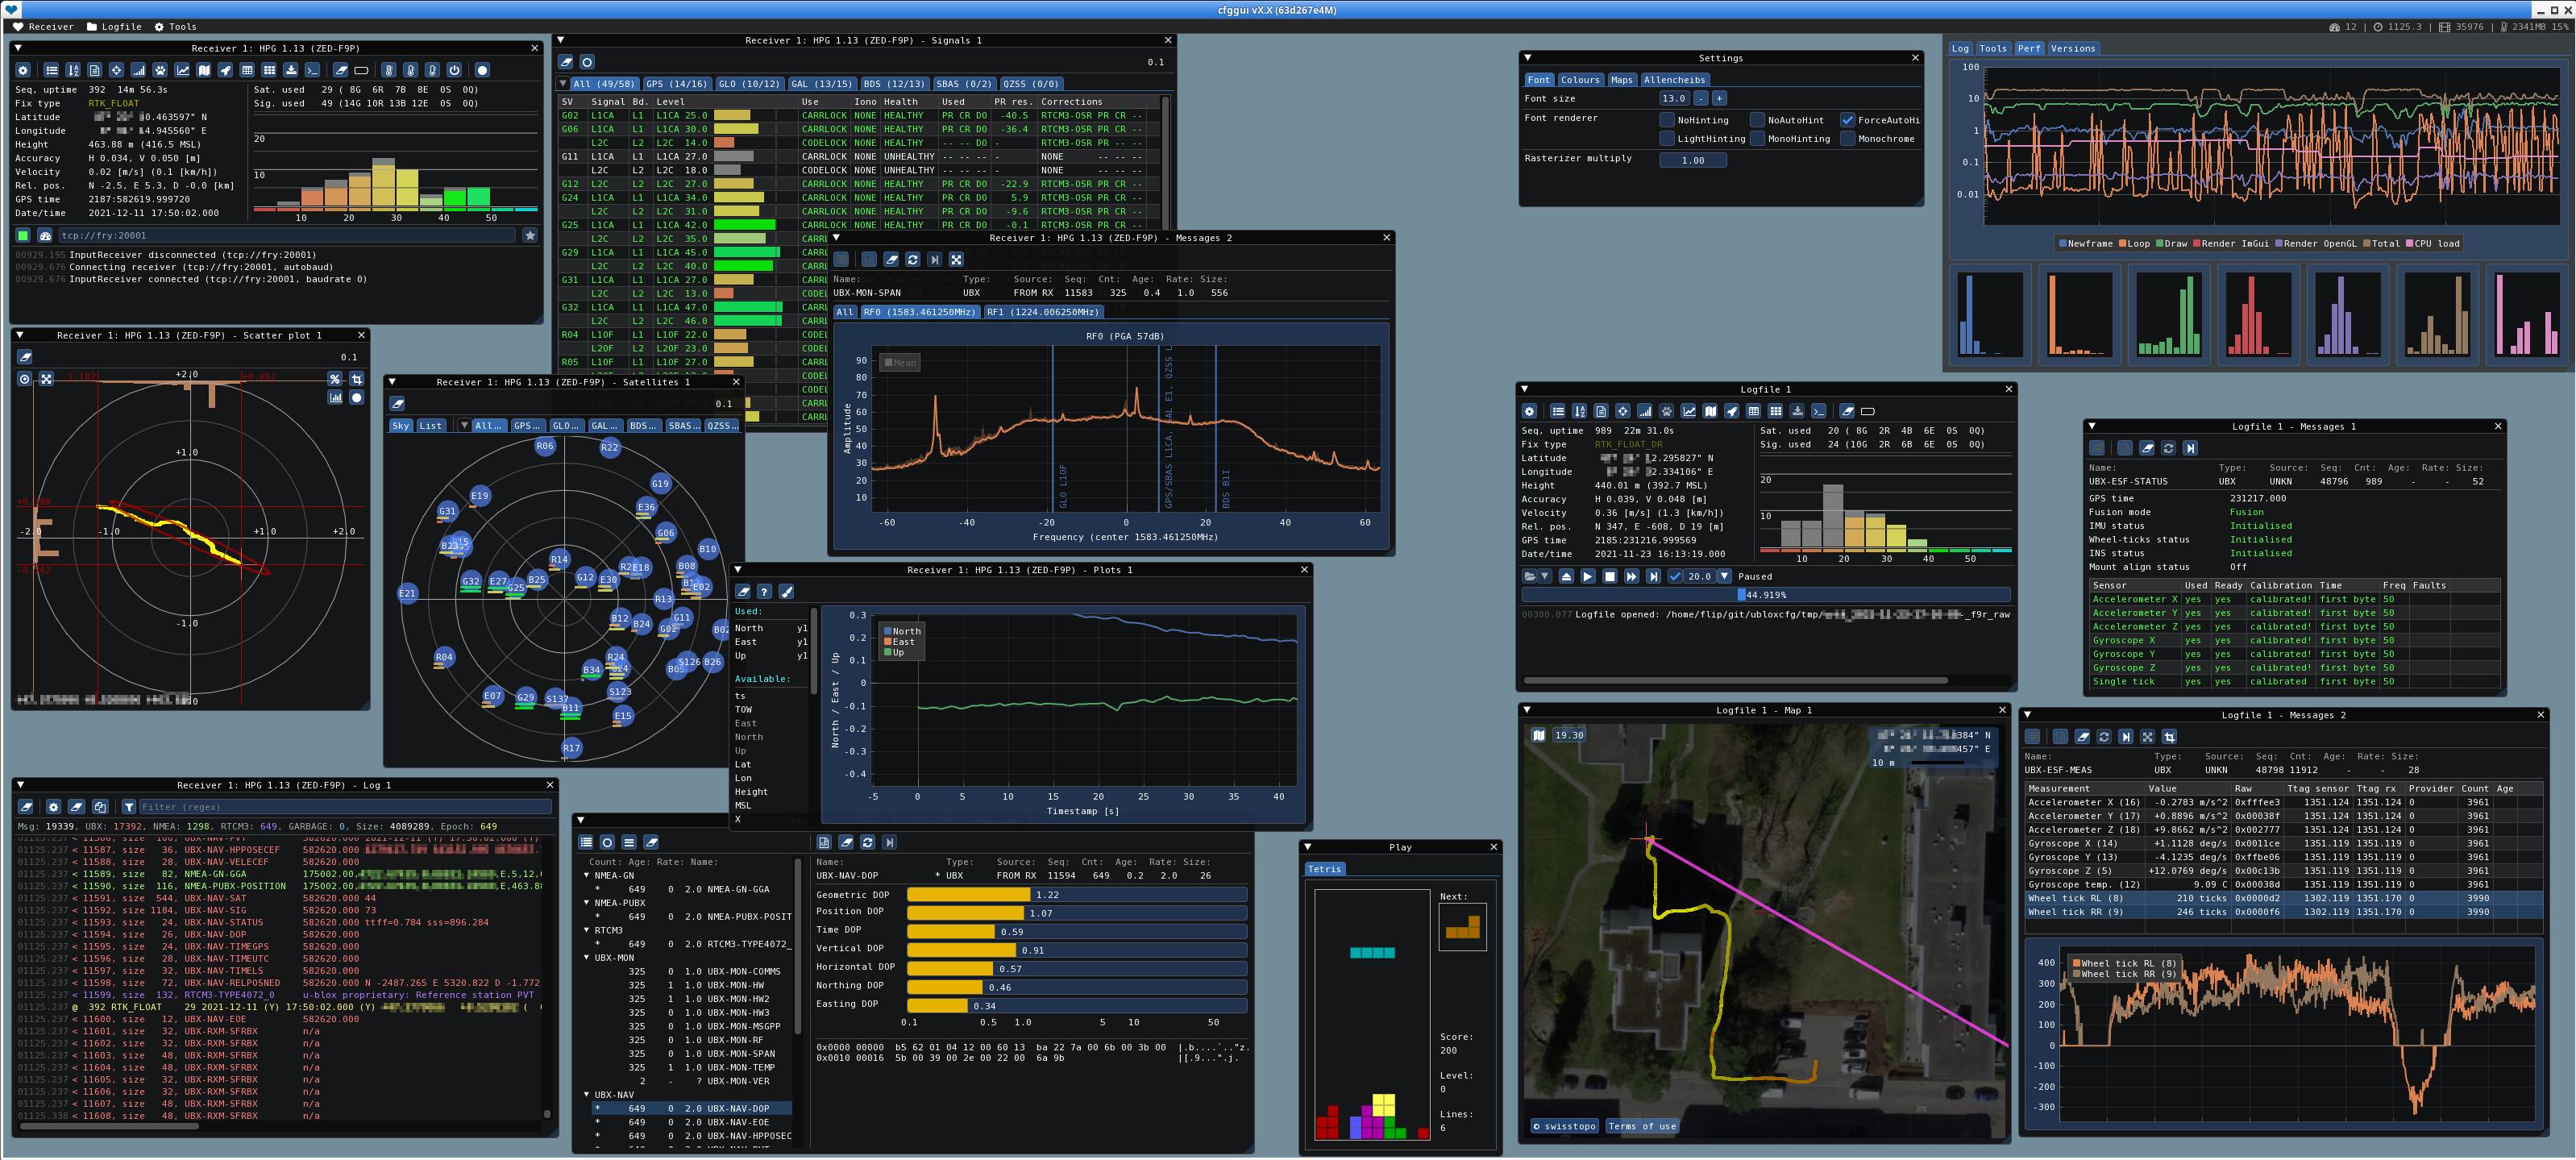Toggle NoHinting font renderer checkbox
This screenshot has width=2576, height=1160.
tap(1667, 120)
